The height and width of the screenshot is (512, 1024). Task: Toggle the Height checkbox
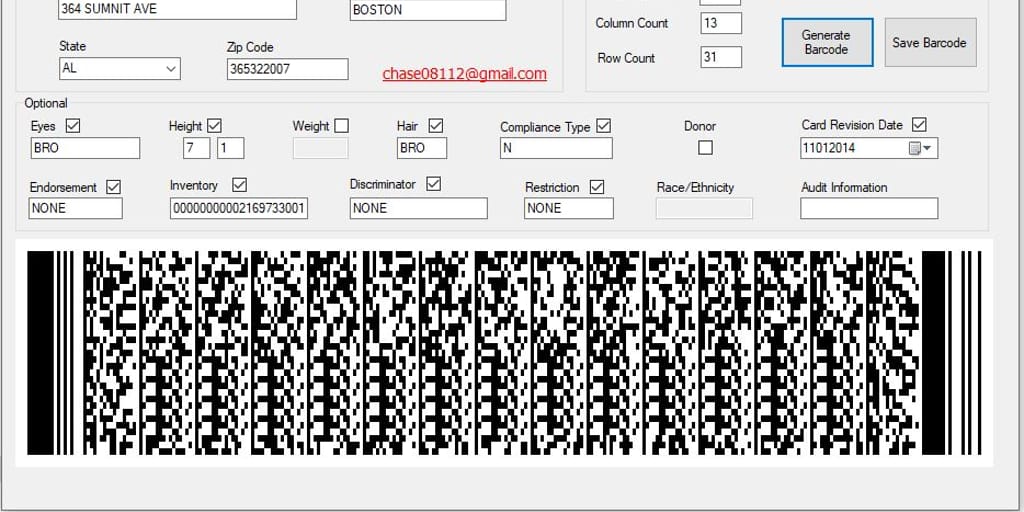(x=214, y=126)
